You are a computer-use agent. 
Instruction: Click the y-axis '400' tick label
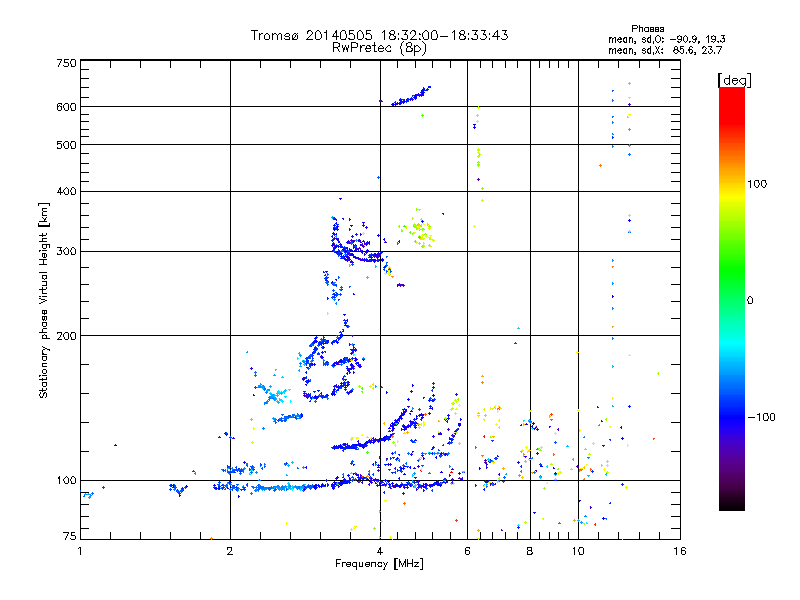coord(66,192)
